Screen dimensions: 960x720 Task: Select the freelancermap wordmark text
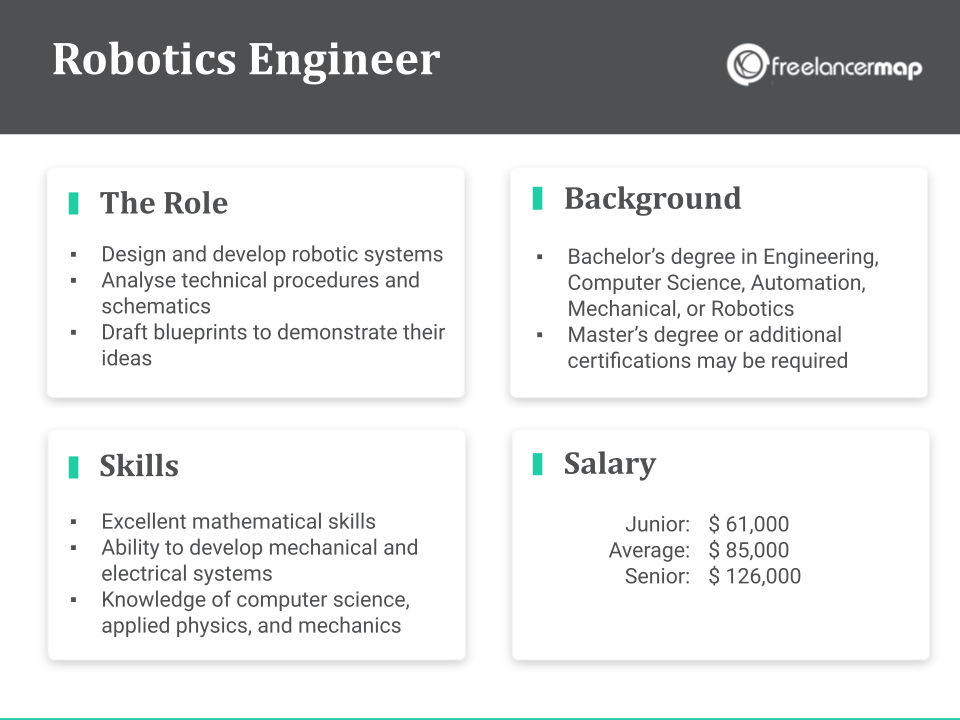pyautogui.click(x=846, y=67)
